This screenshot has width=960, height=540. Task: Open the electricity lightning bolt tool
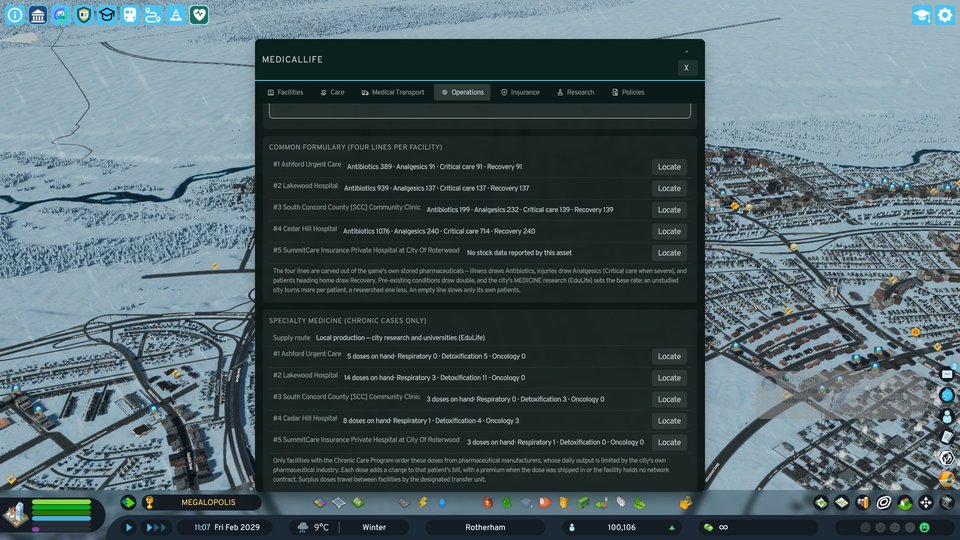[x=422, y=503]
